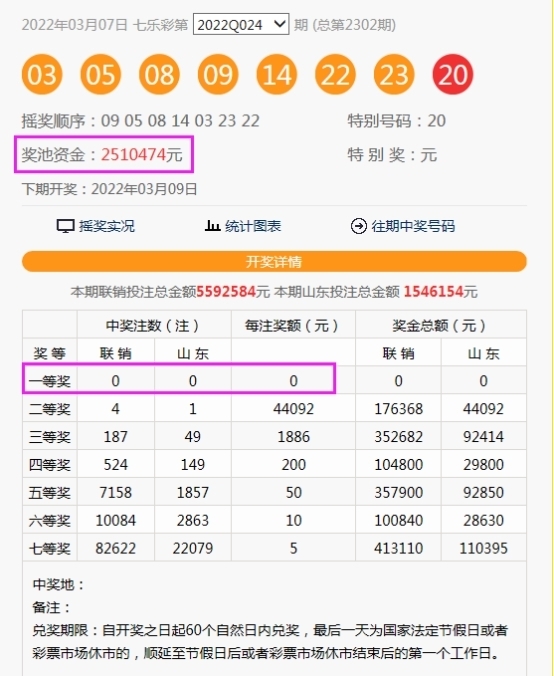Click second prize total 176368

398,409
